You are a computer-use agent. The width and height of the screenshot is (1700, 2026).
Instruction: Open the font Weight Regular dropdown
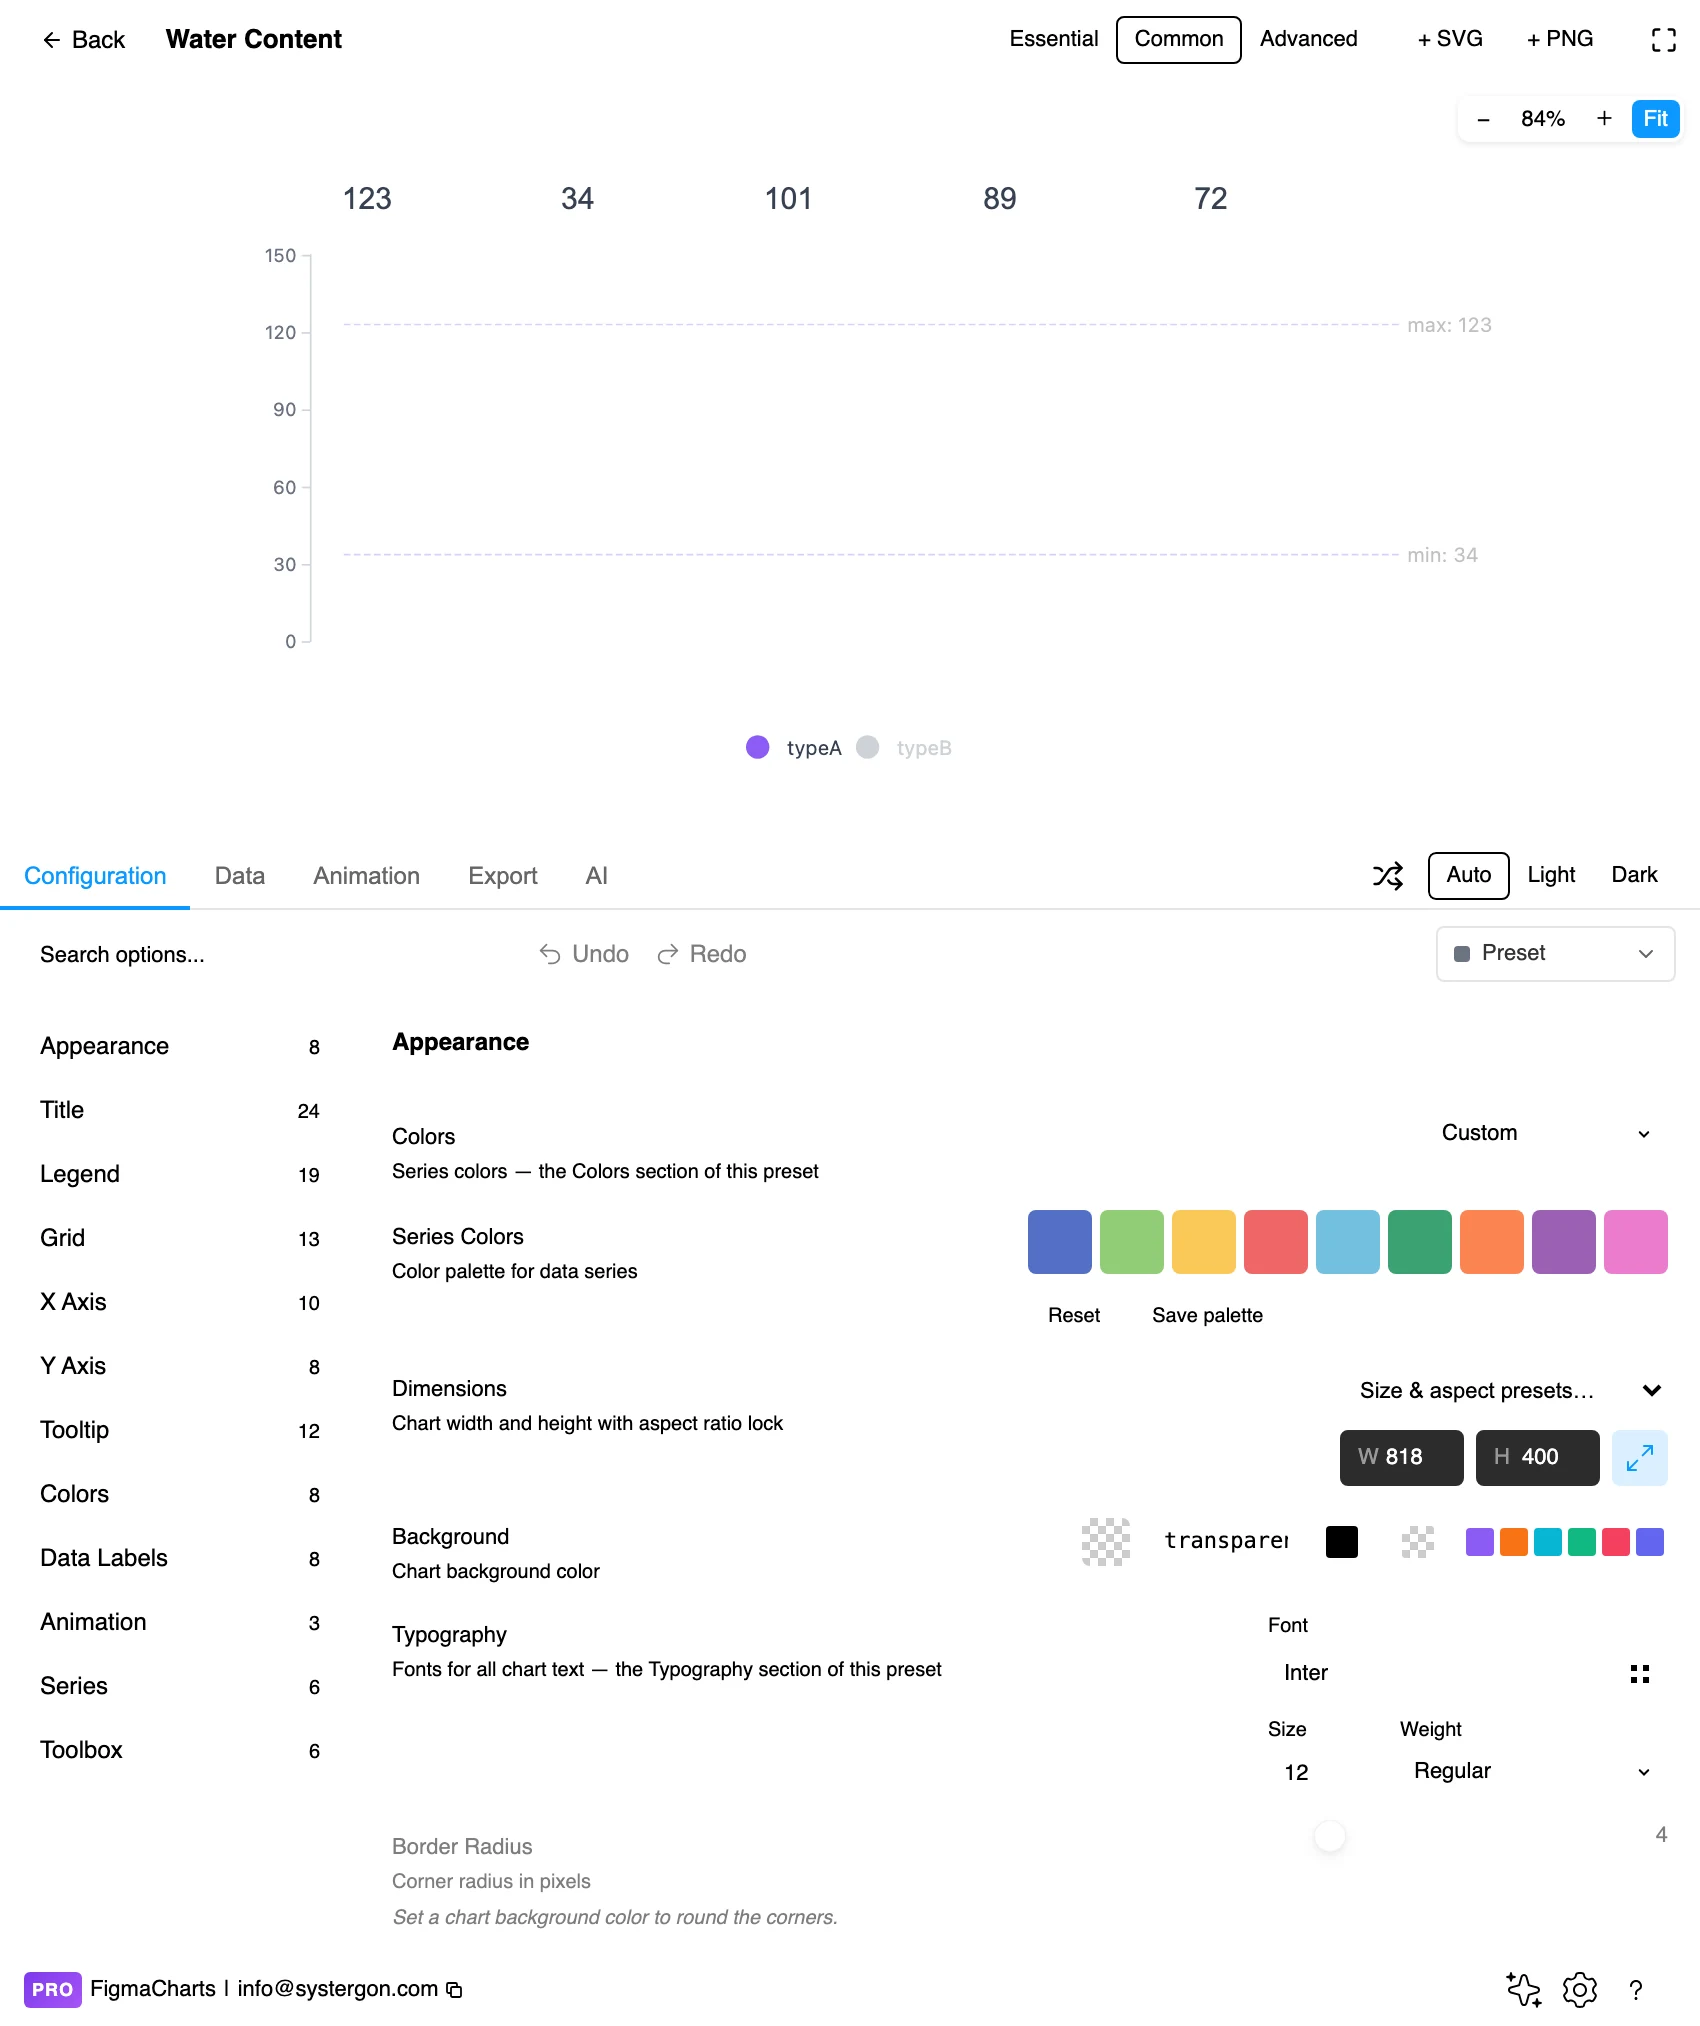[1530, 1771]
